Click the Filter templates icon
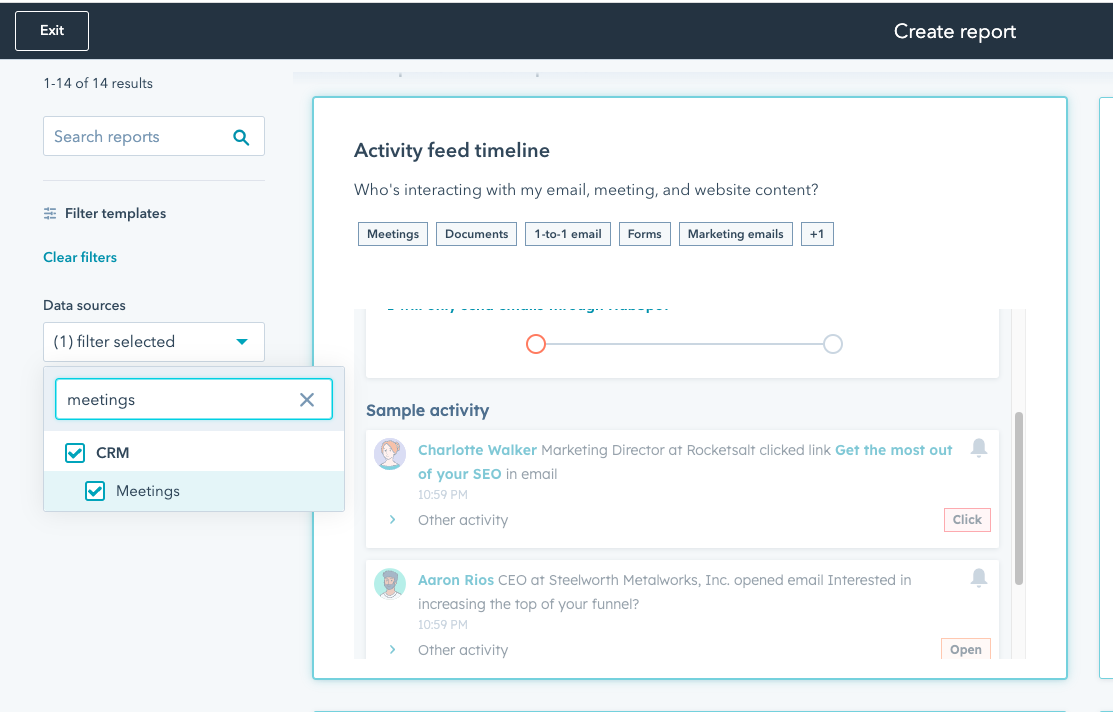Image resolution: width=1113 pixels, height=712 pixels. pos(49,213)
